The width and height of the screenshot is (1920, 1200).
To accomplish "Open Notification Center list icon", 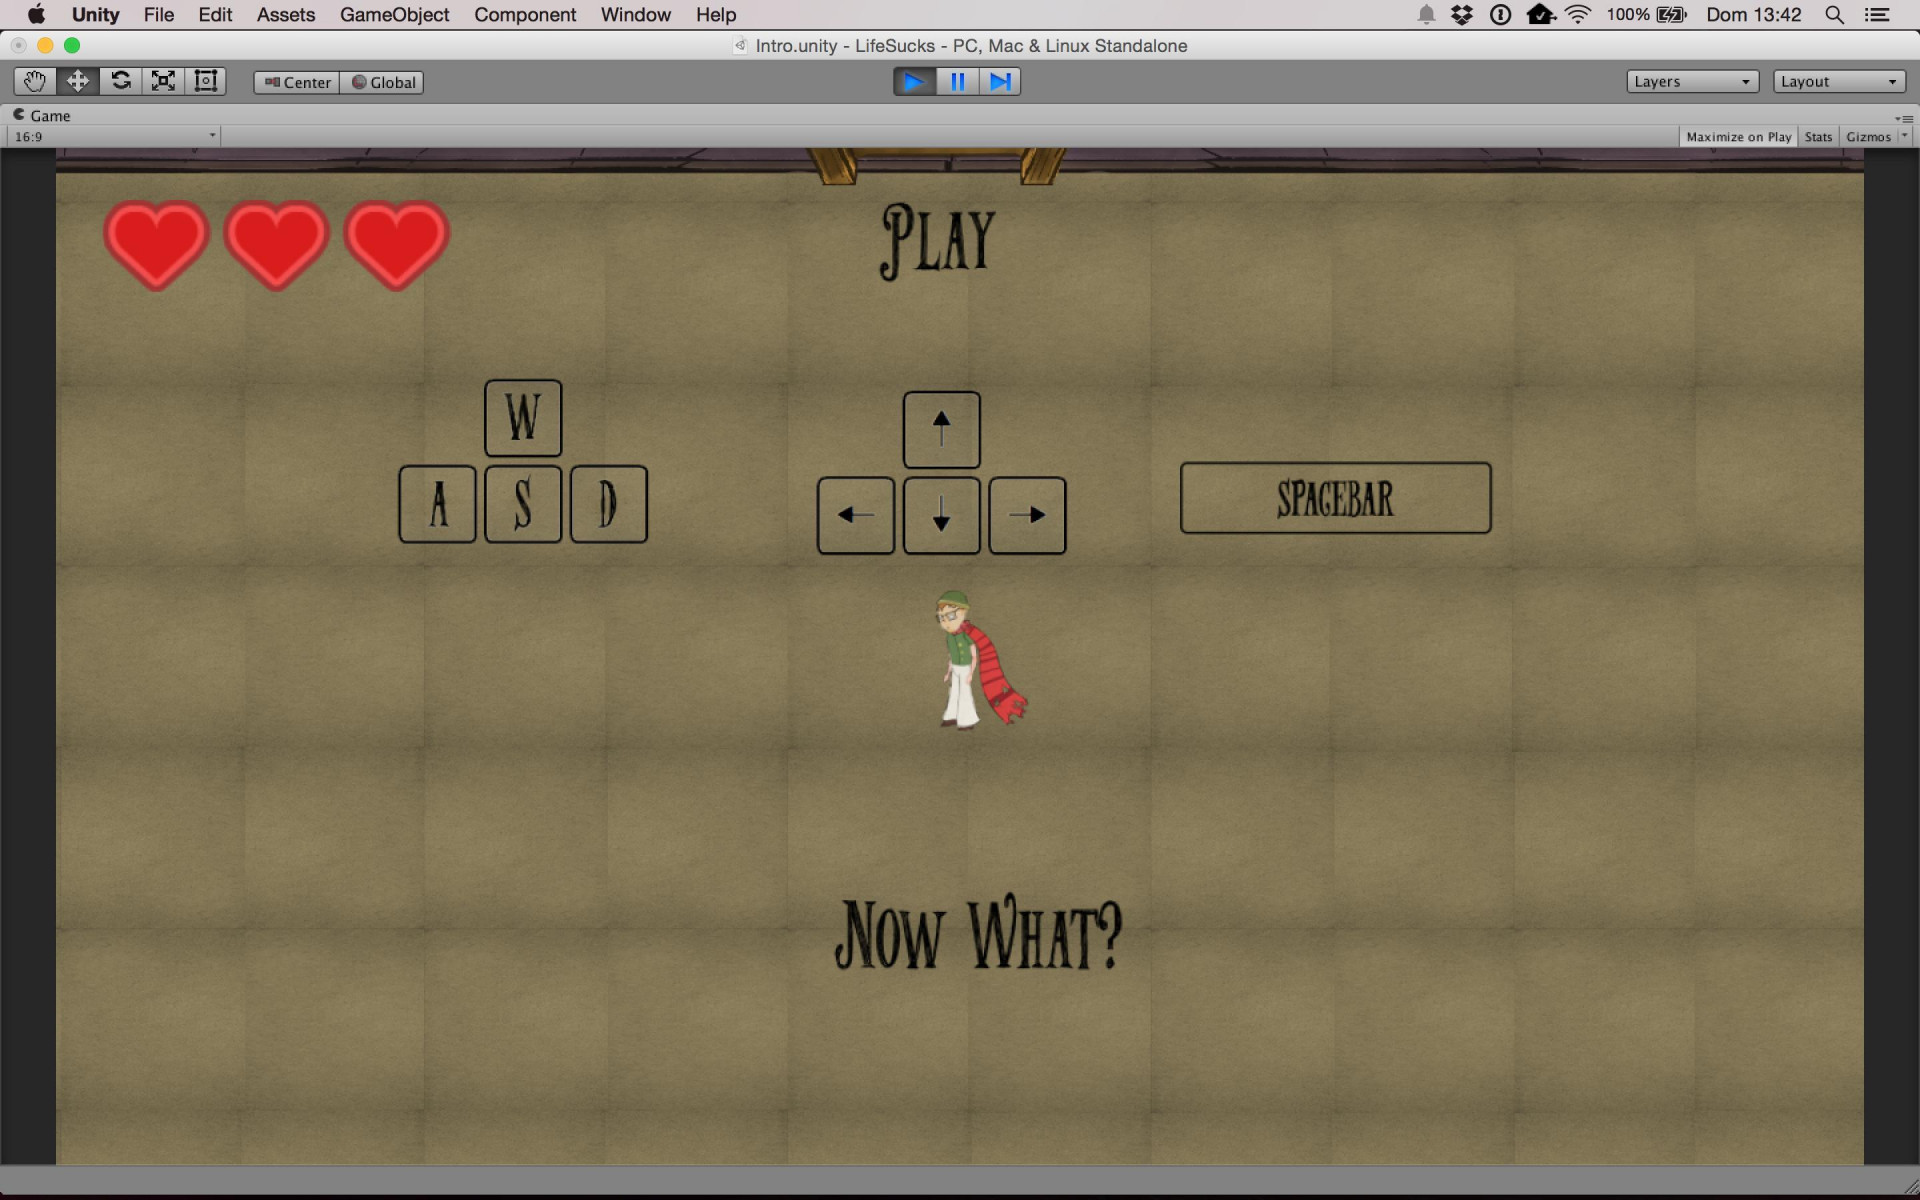I will [1877, 15].
